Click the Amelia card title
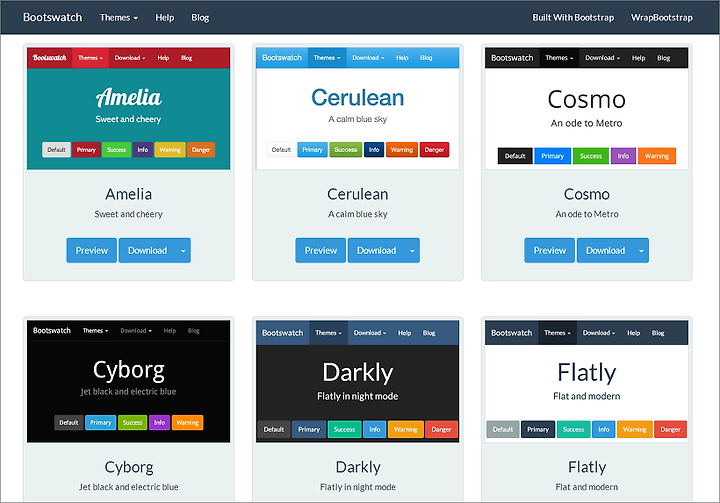 click(x=129, y=194)
